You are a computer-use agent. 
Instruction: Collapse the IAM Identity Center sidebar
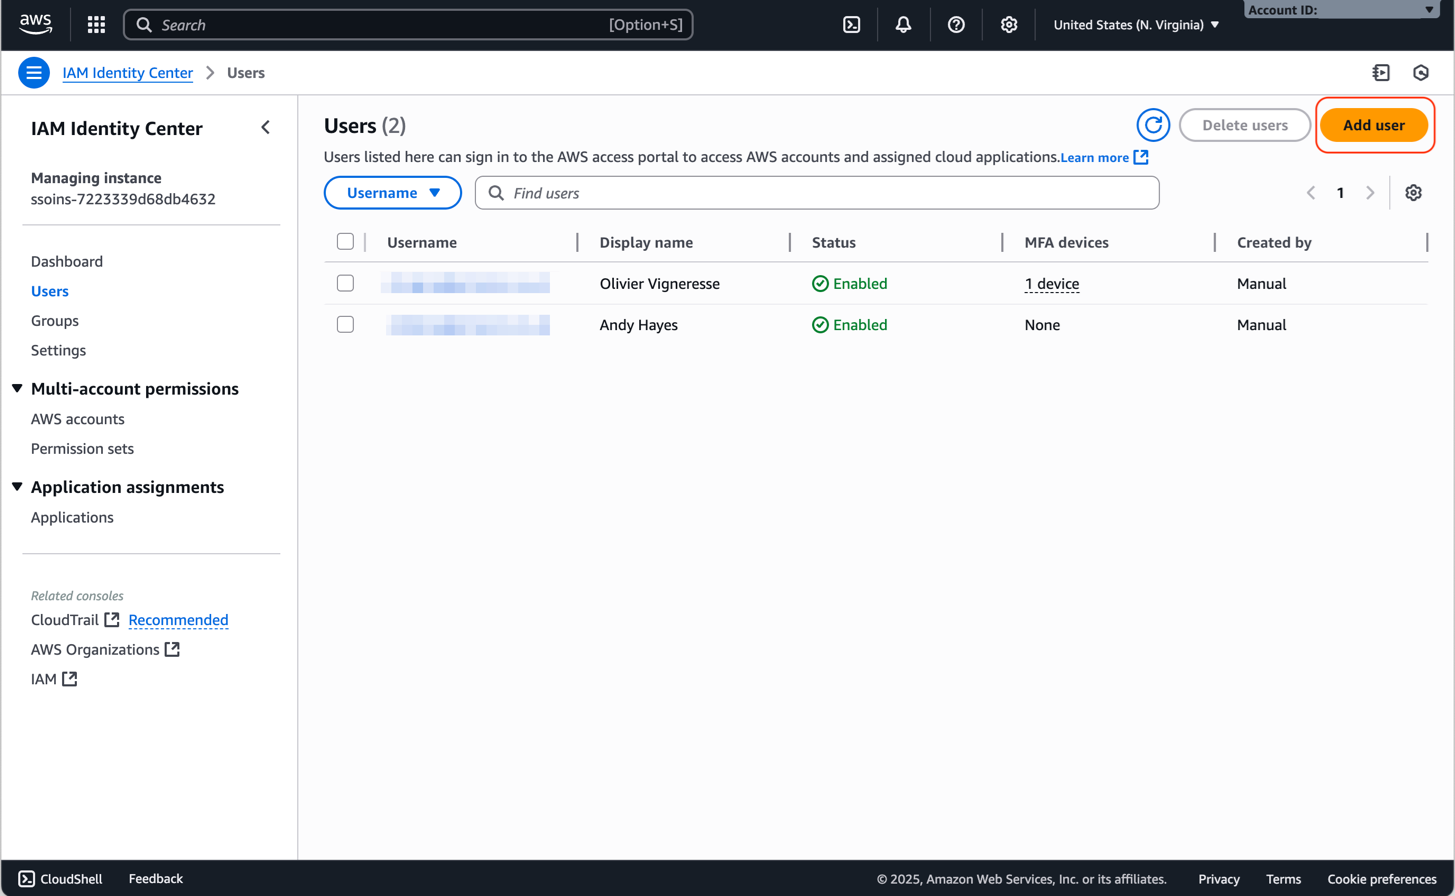coord(265,127)
